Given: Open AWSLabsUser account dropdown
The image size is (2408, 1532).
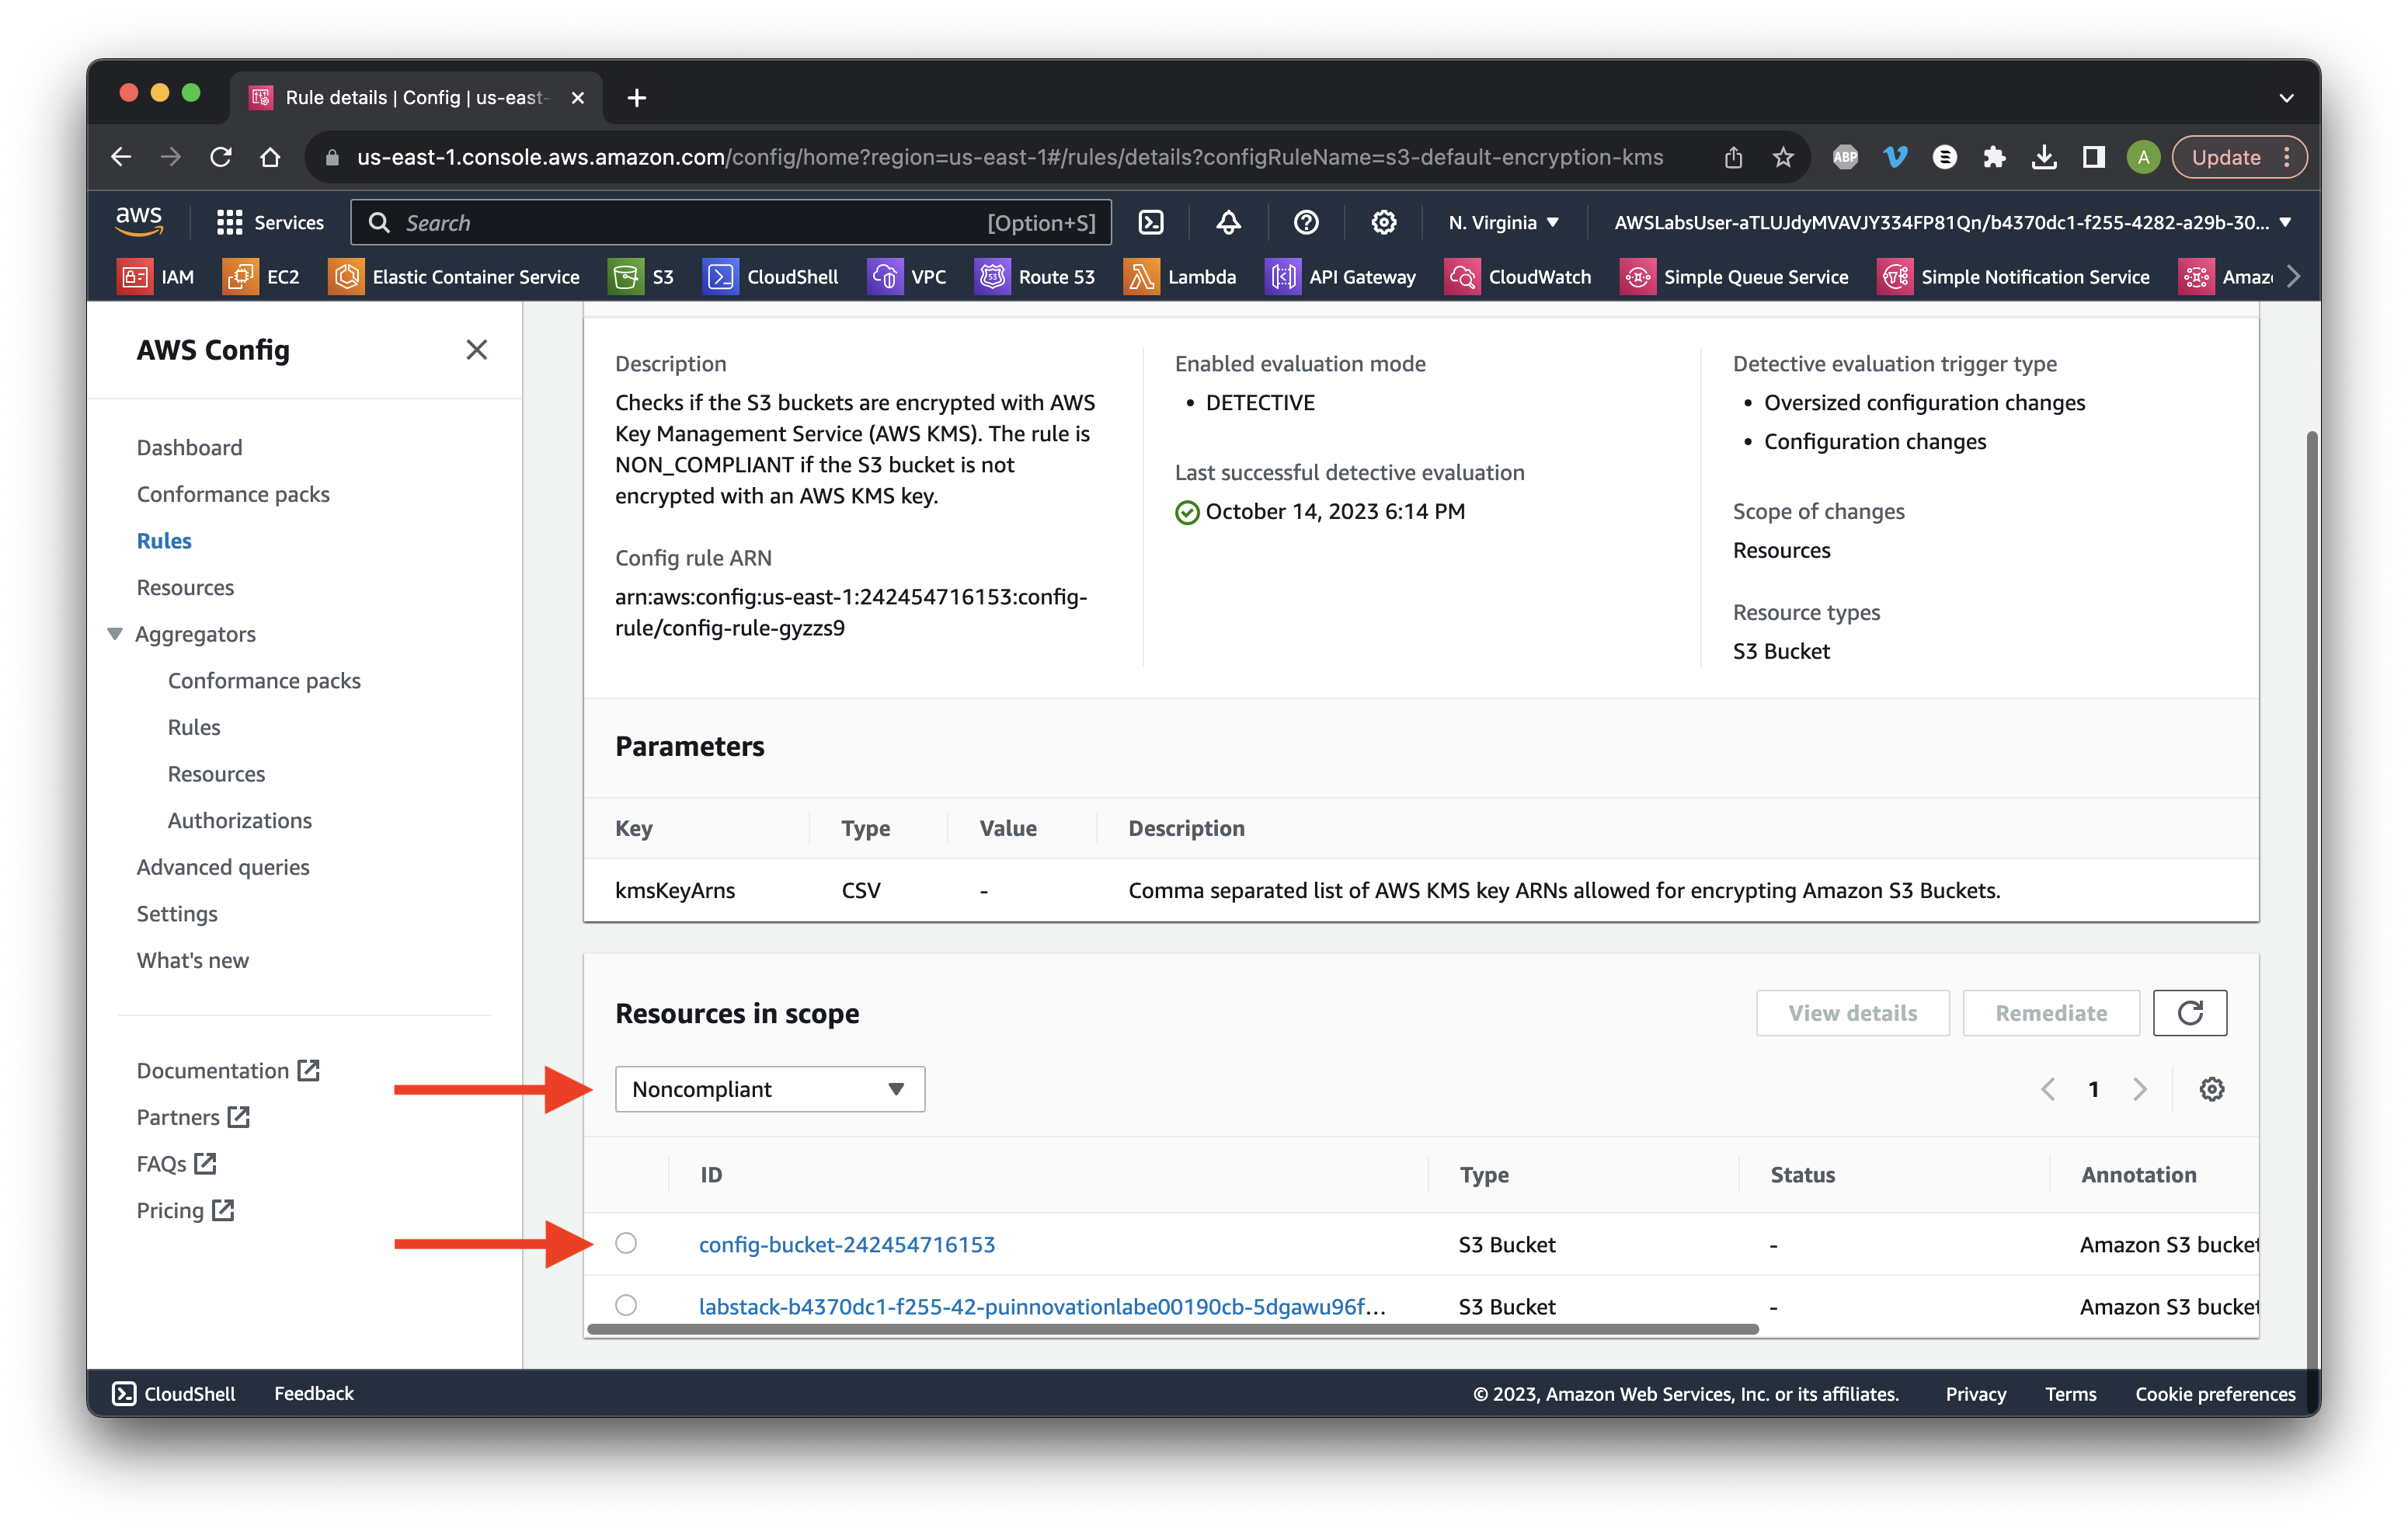Looking at the screenshot, I should (1951, 222).
